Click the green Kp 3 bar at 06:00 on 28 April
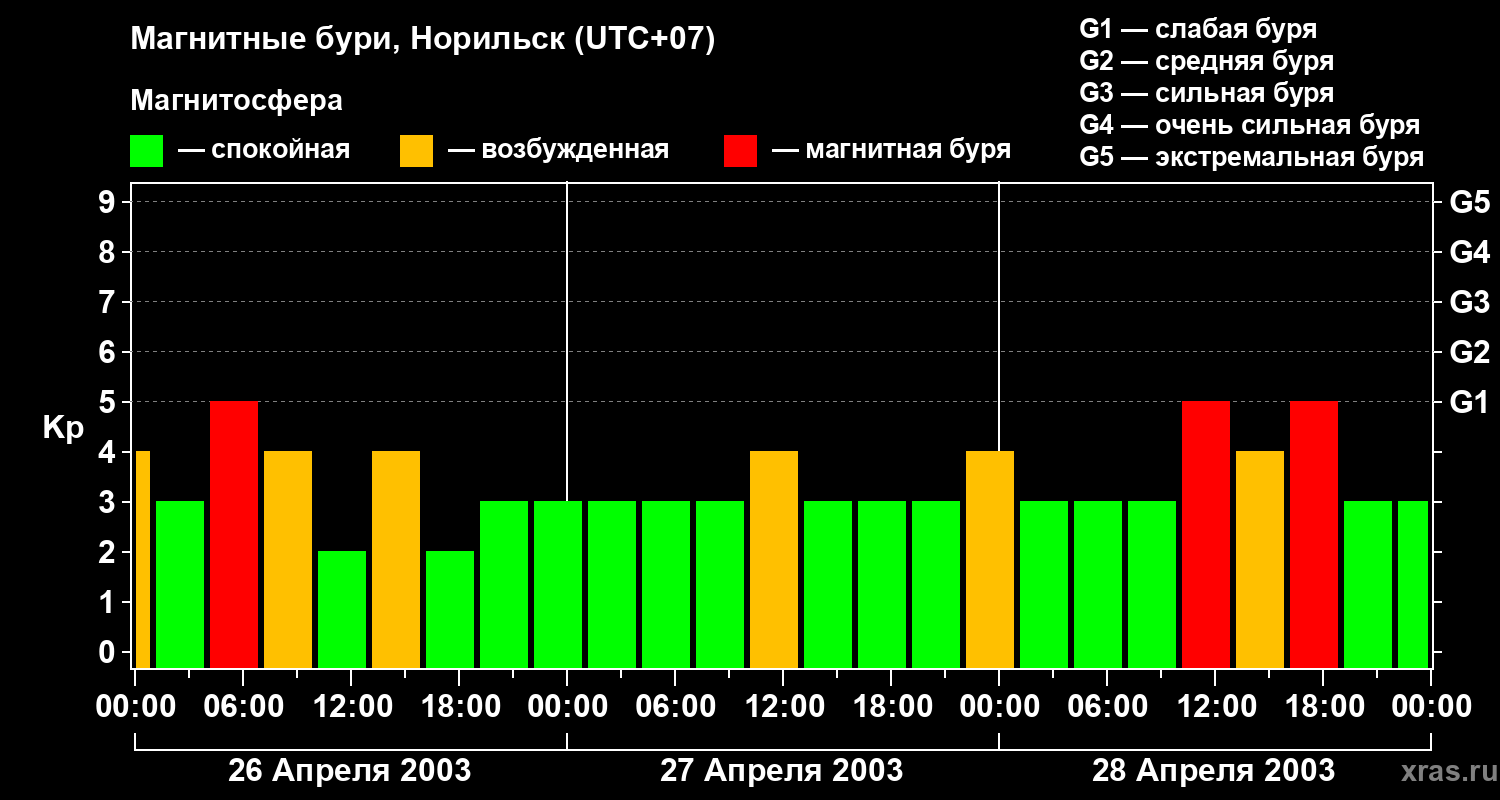 1098,585
